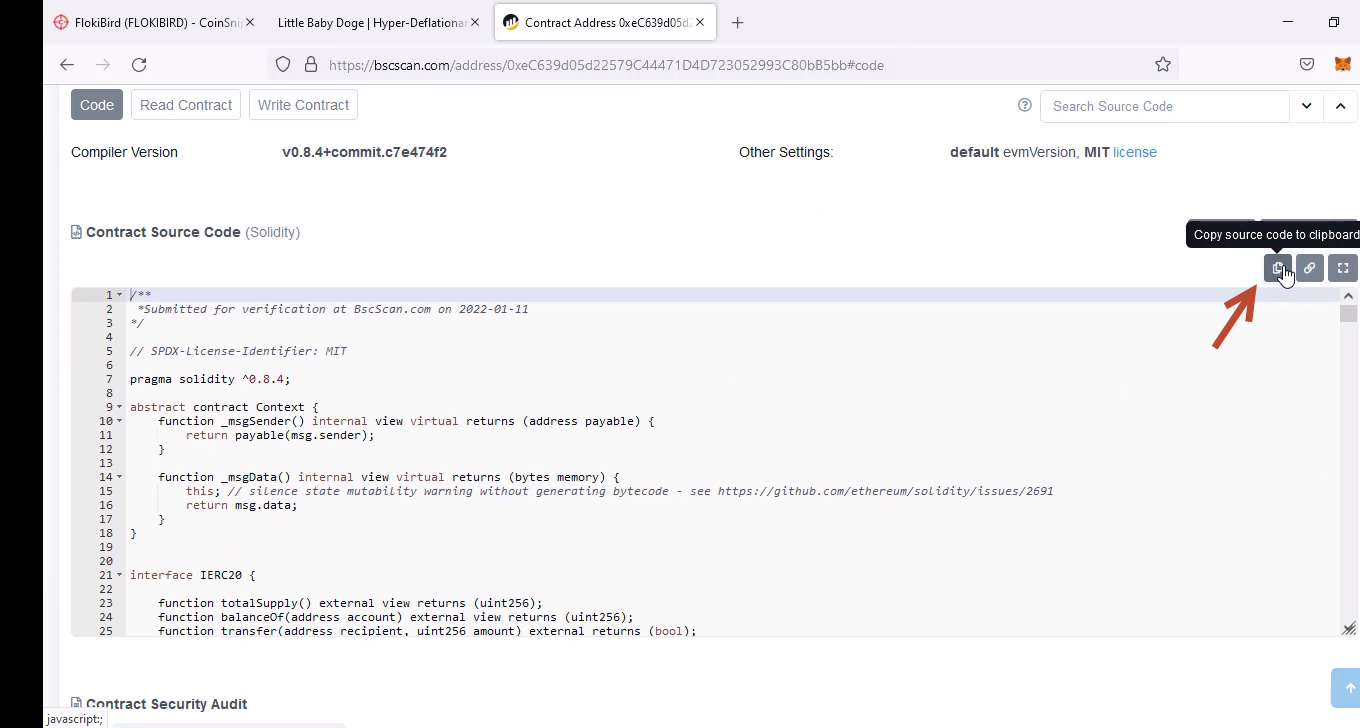Focus the Search Source Code field
Viewport: 1360px width, 728px height.
[x=1164, y=106]
